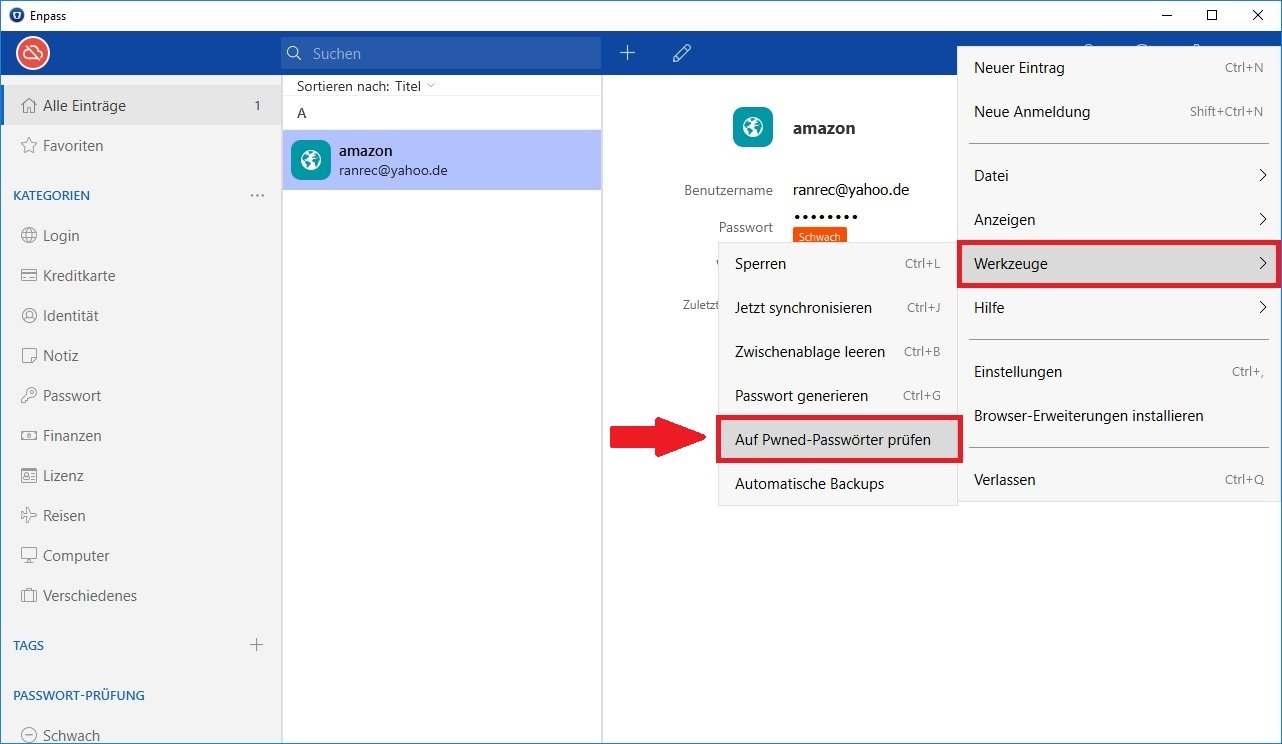Choose Neue Anmeldung from the menu
Viewport: 1282px width, 744px height.
(1120, 112)
